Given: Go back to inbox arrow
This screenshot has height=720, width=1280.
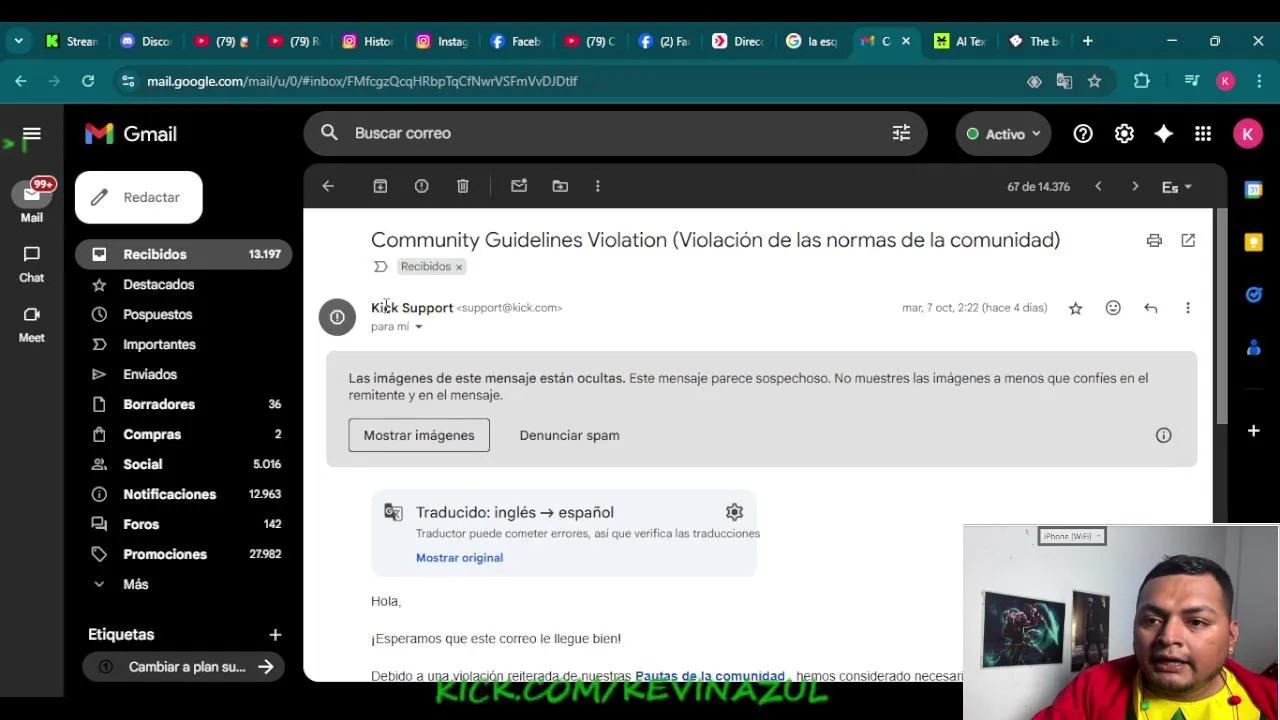Looking at the screenshot, I should pos(328,186).
